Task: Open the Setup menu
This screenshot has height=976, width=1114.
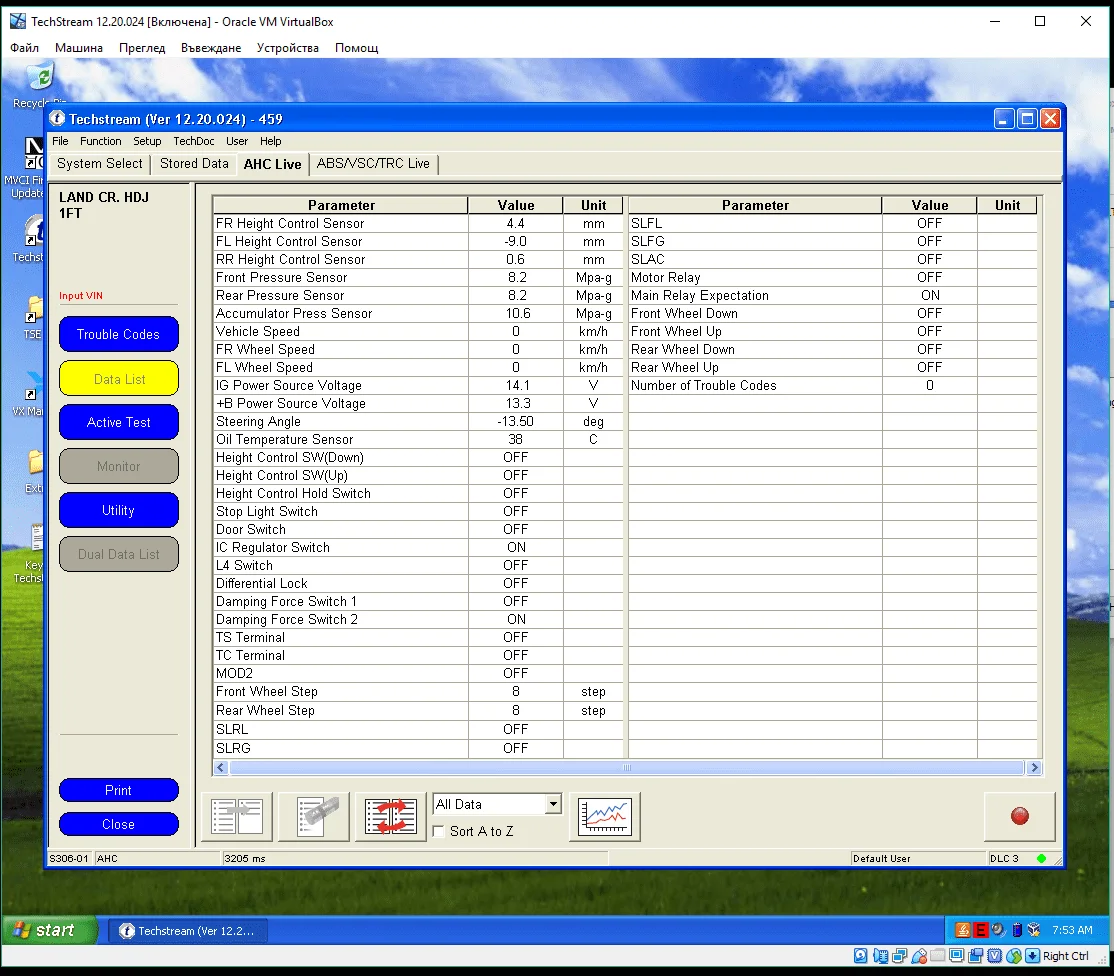Action: coord(147,141)
